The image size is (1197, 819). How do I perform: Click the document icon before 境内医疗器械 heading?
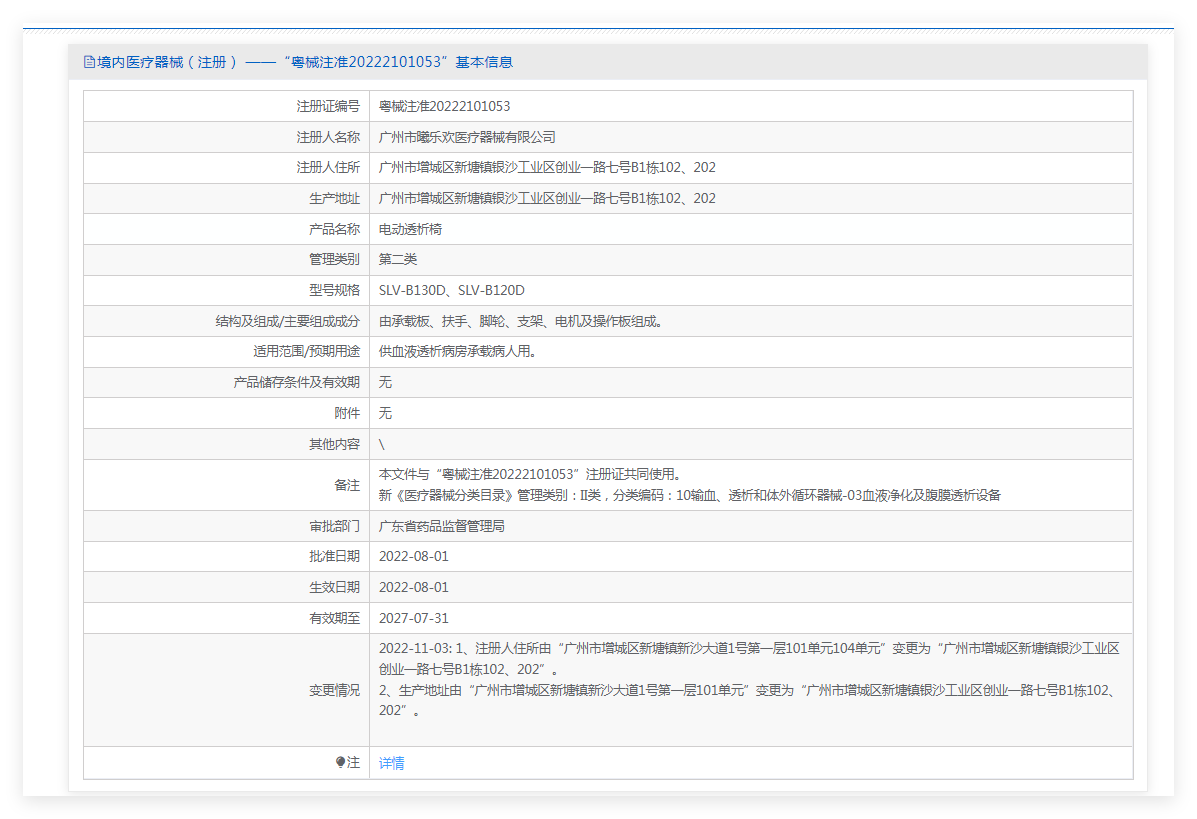pyautogui.click(x=89, y=62)
